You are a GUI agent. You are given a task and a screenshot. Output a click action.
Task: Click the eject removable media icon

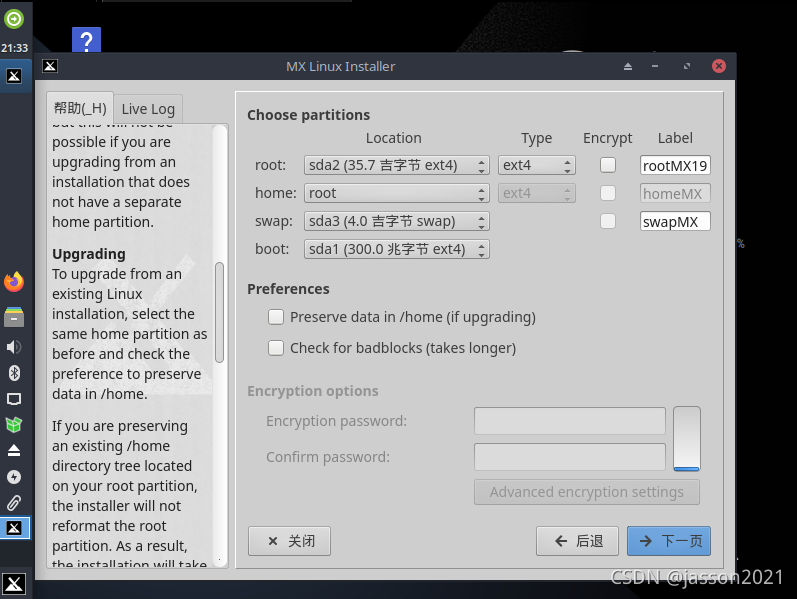coord(14,451)
